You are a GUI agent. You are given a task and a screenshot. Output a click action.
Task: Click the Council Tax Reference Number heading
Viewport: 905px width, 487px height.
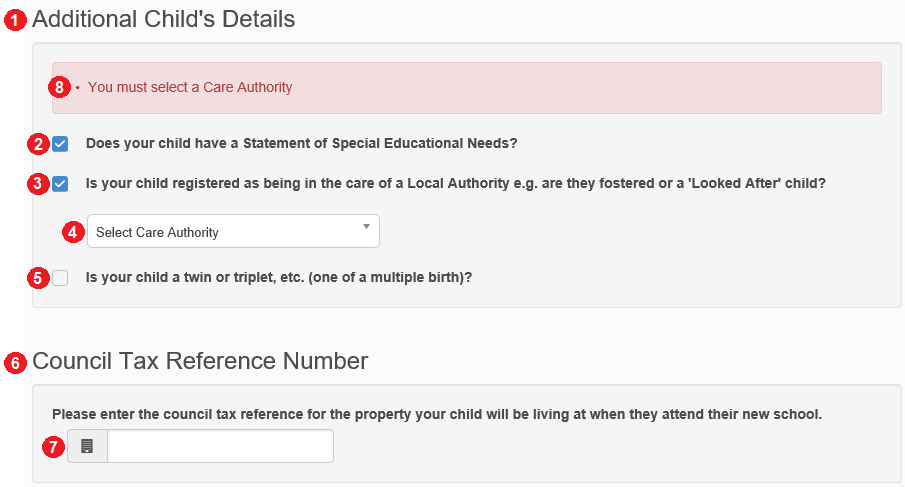click(x=200, y=361)
